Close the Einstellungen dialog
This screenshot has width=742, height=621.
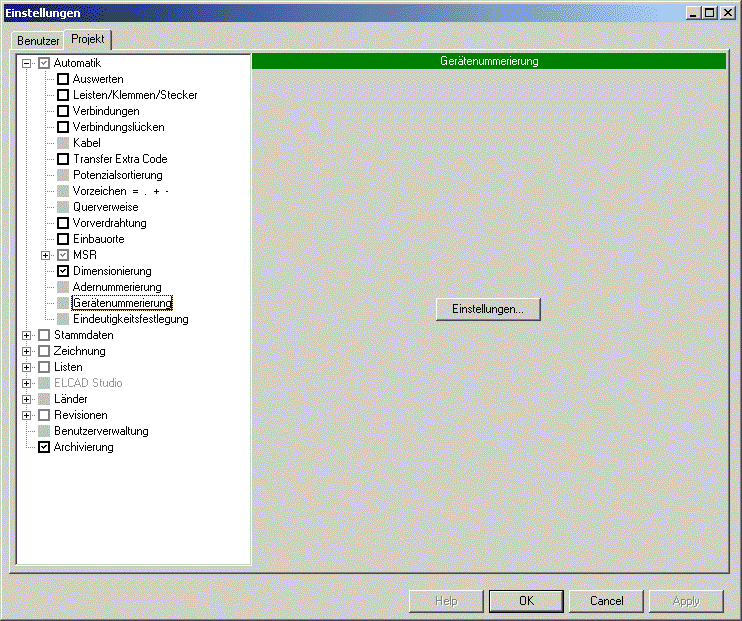pos(727,13)
